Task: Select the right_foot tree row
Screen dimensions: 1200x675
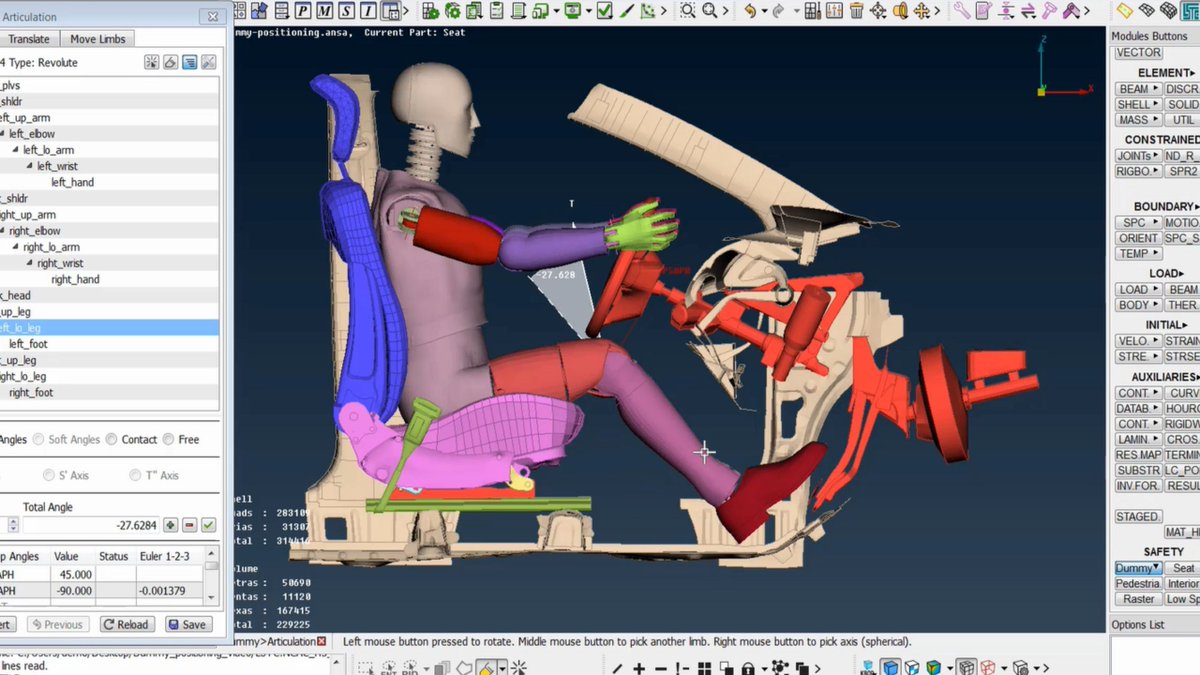Action: click(x=109, y=393)
